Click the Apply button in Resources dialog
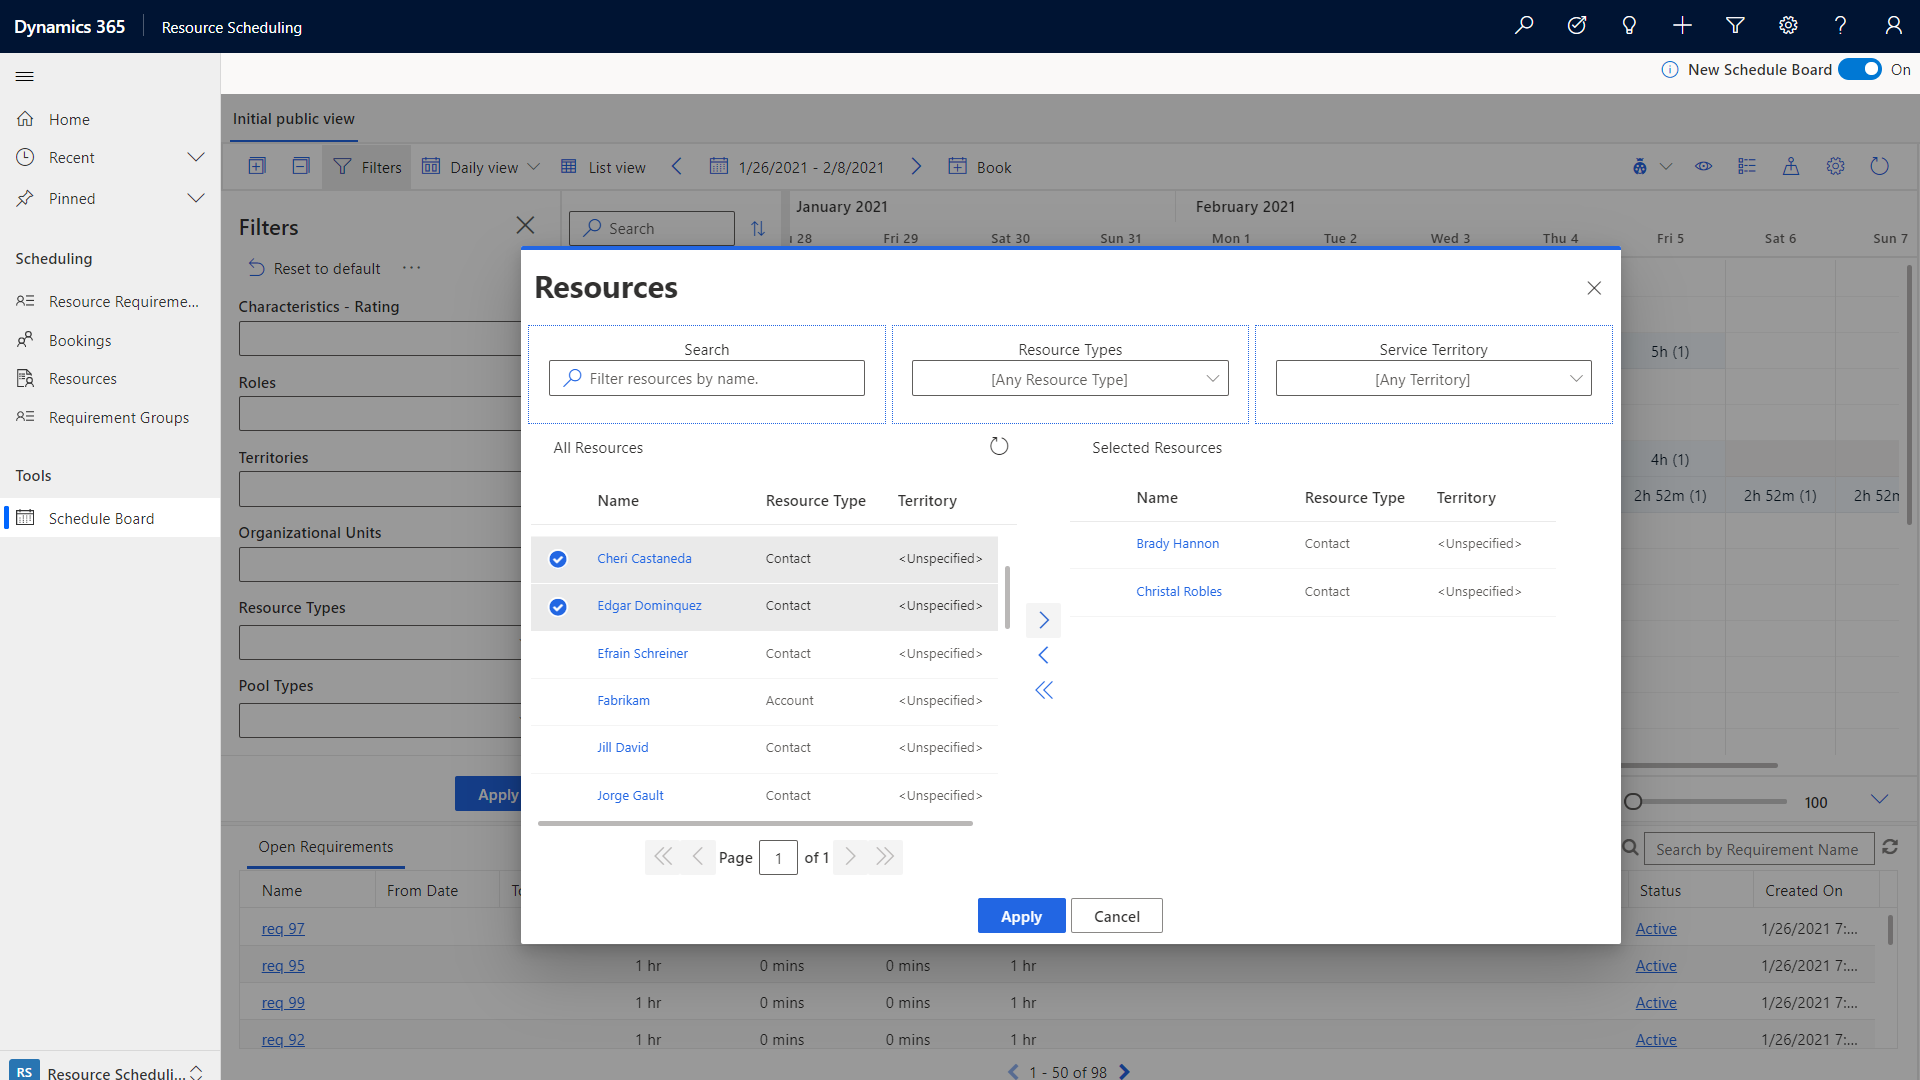Image resolution: width=1920 pixels, height=1080 pixels. tap(1022, 915)
